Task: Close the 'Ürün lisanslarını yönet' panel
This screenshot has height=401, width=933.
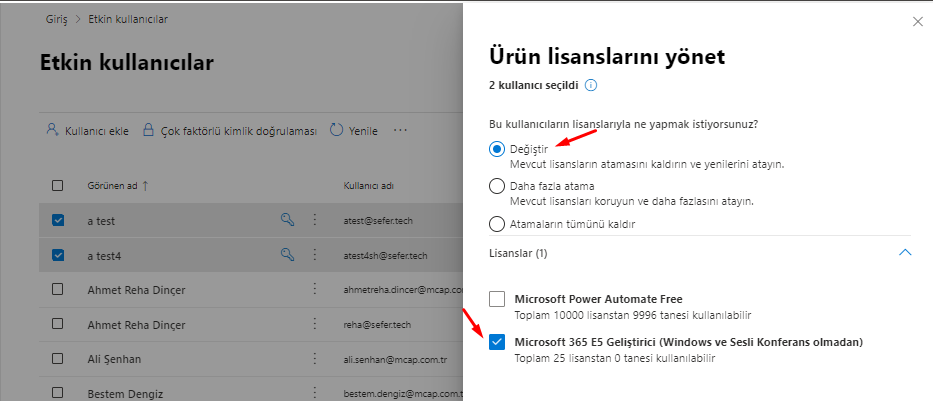Action: [918, 22]
